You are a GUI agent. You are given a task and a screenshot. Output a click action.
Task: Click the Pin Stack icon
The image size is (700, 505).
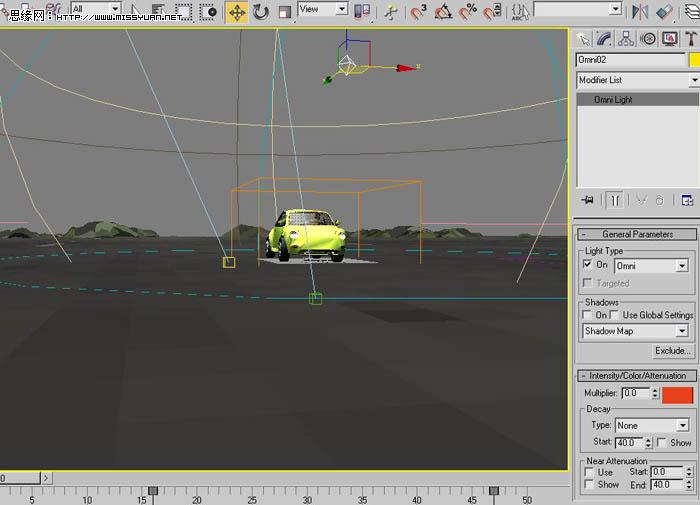pos(588,200)
